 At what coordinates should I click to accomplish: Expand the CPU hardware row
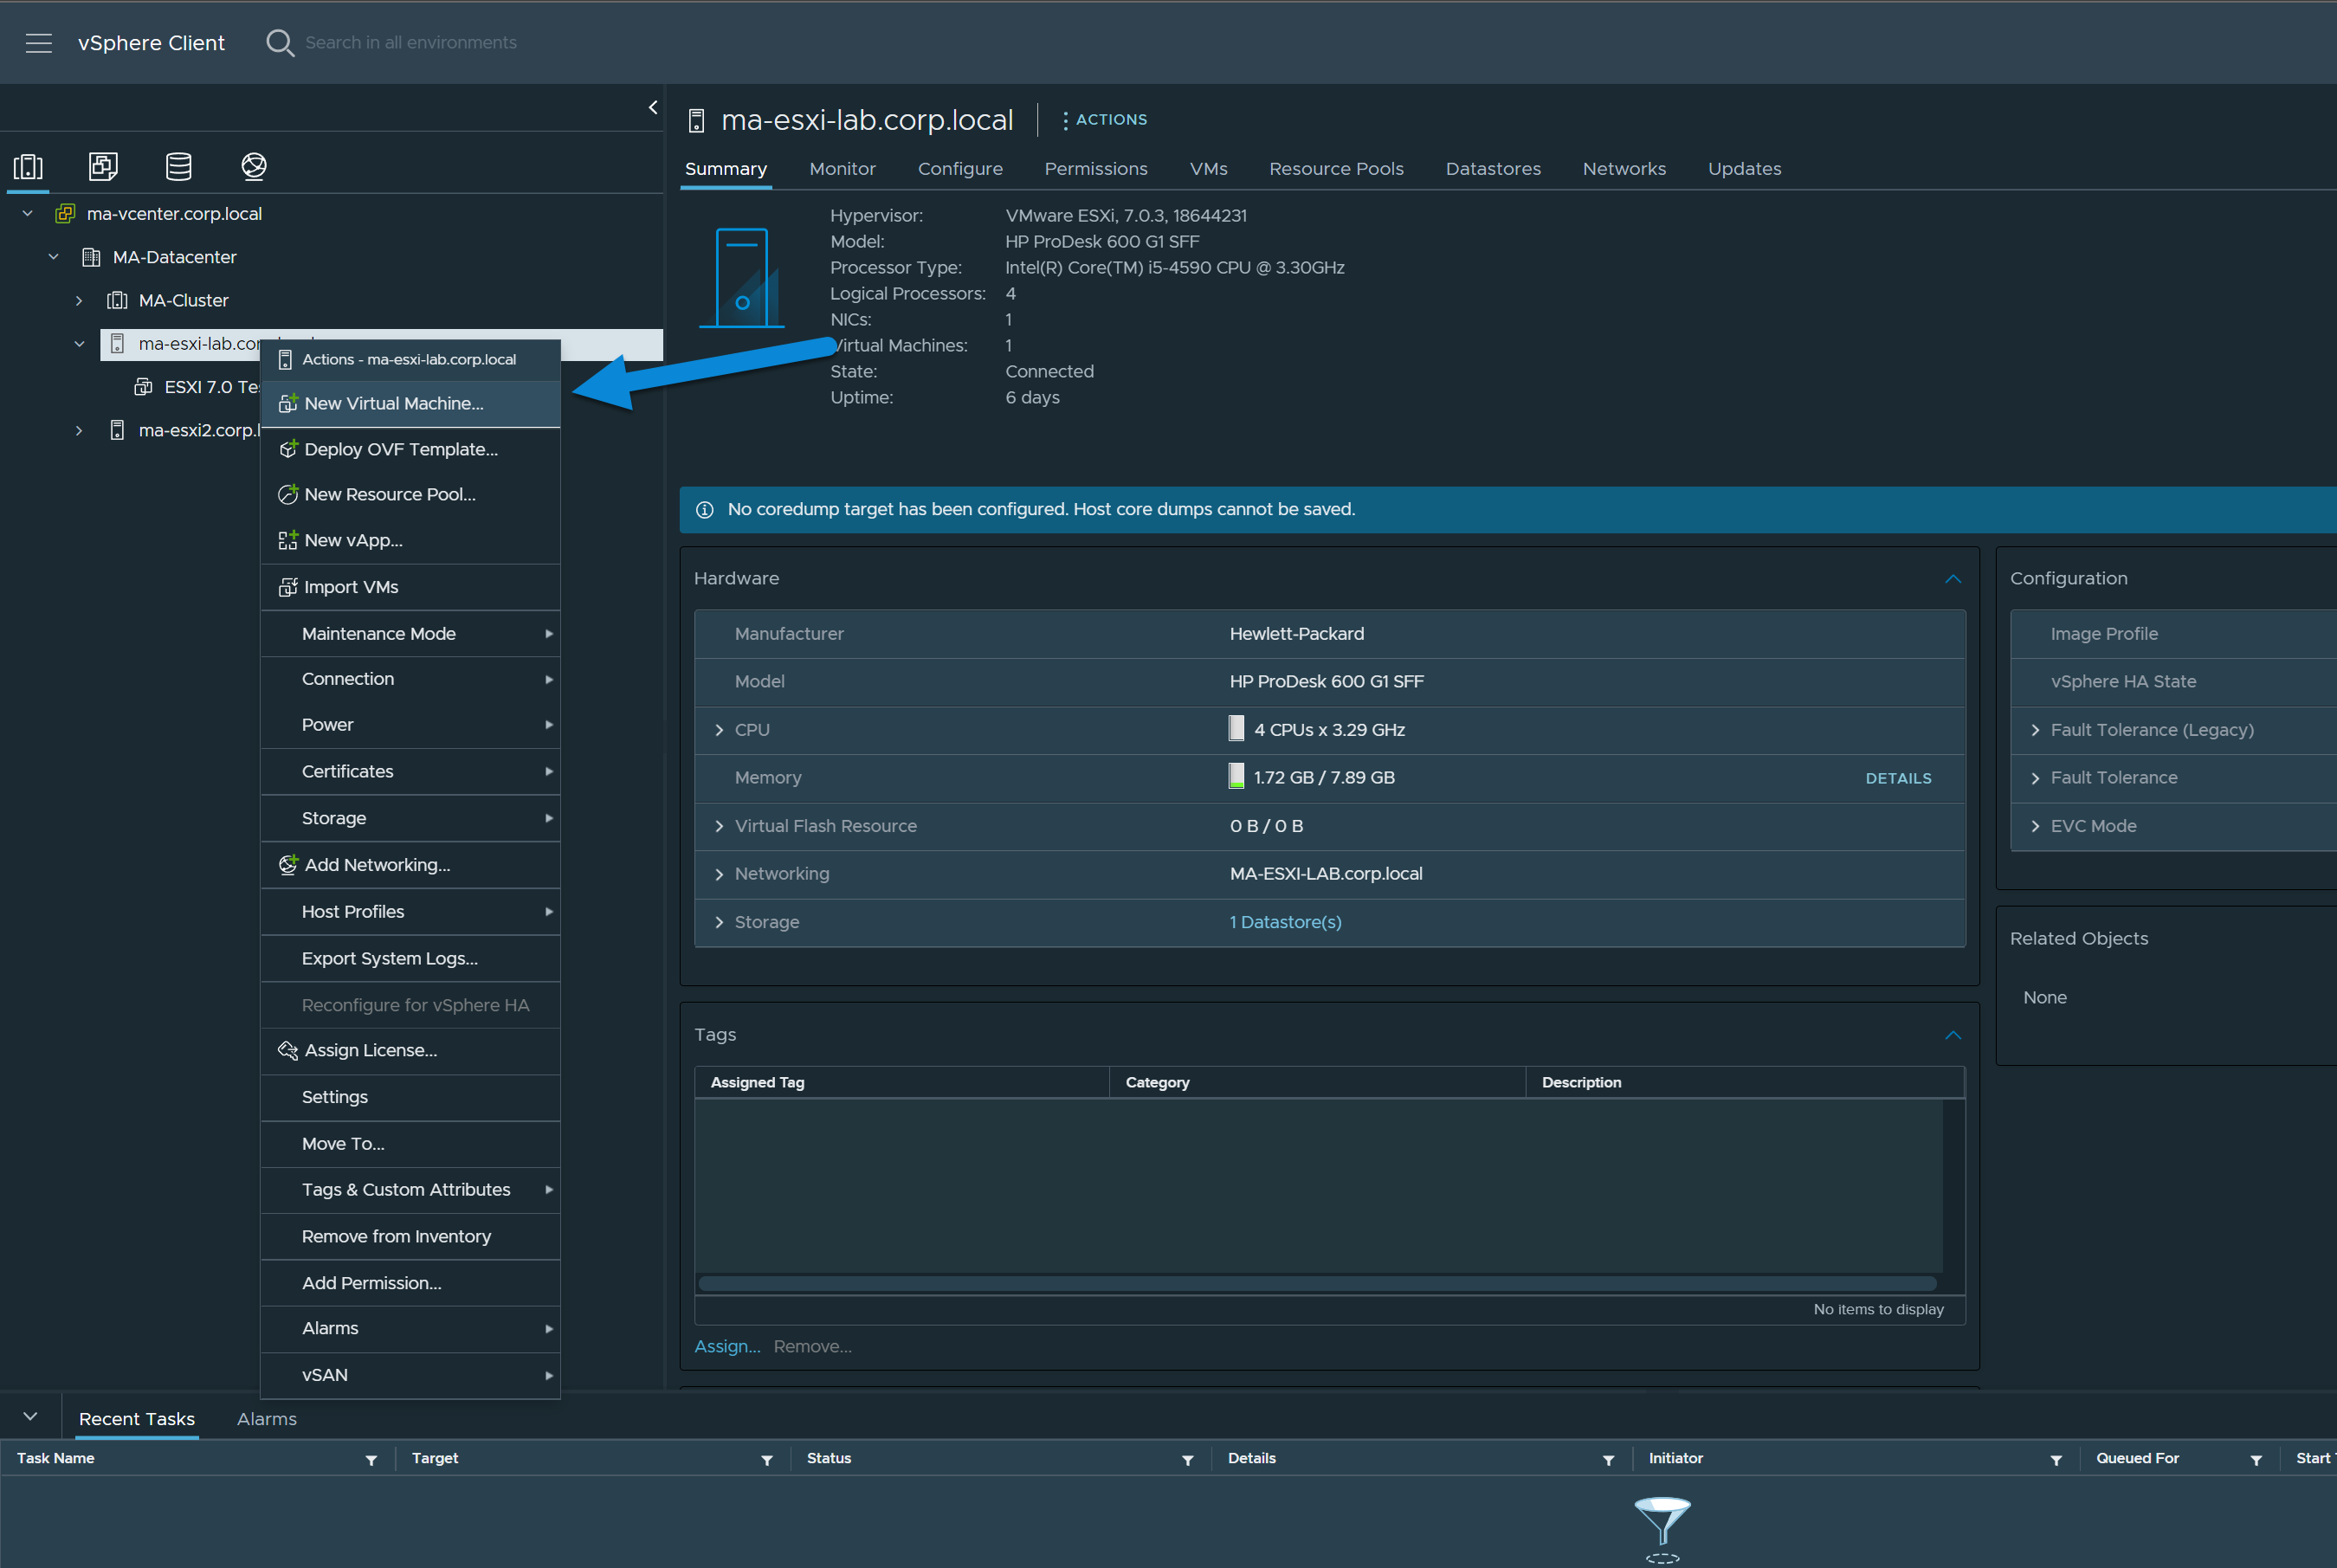tap(719, 730)
